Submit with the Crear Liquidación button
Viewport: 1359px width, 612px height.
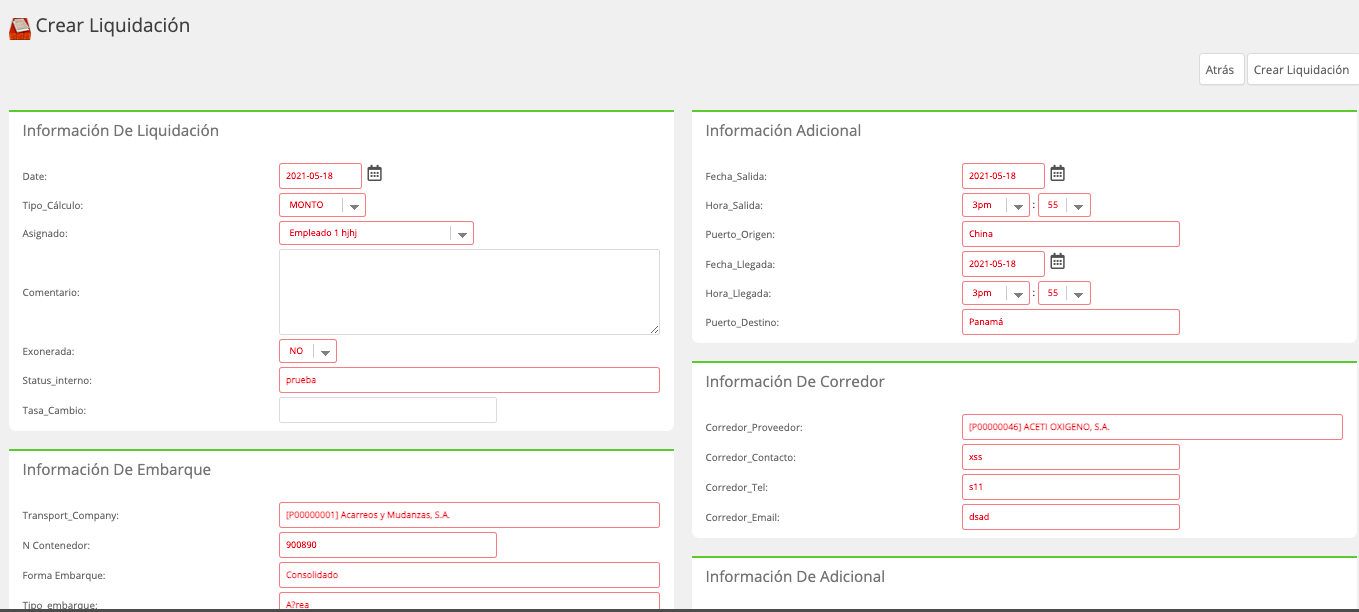point(1302,70)
